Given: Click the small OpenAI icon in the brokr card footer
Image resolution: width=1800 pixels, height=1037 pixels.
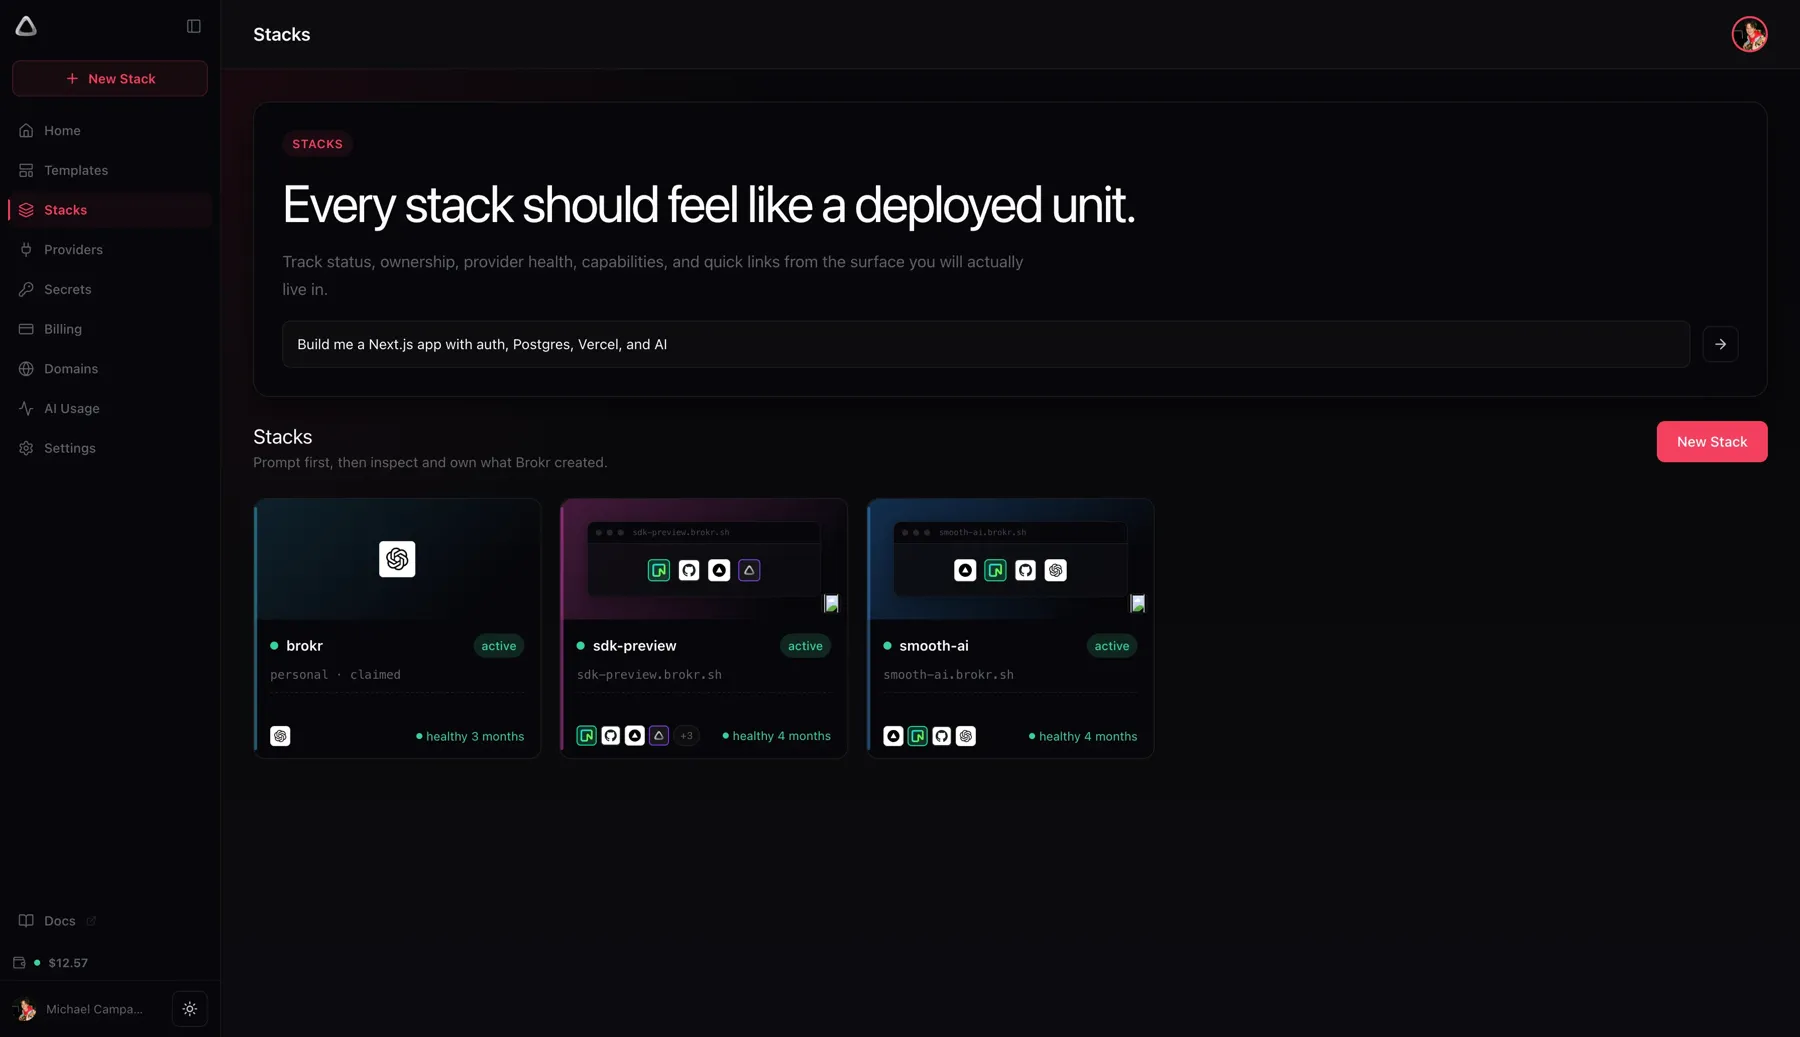Looking at the screenshot, I should pyautogui.click(x=280, y=736).
